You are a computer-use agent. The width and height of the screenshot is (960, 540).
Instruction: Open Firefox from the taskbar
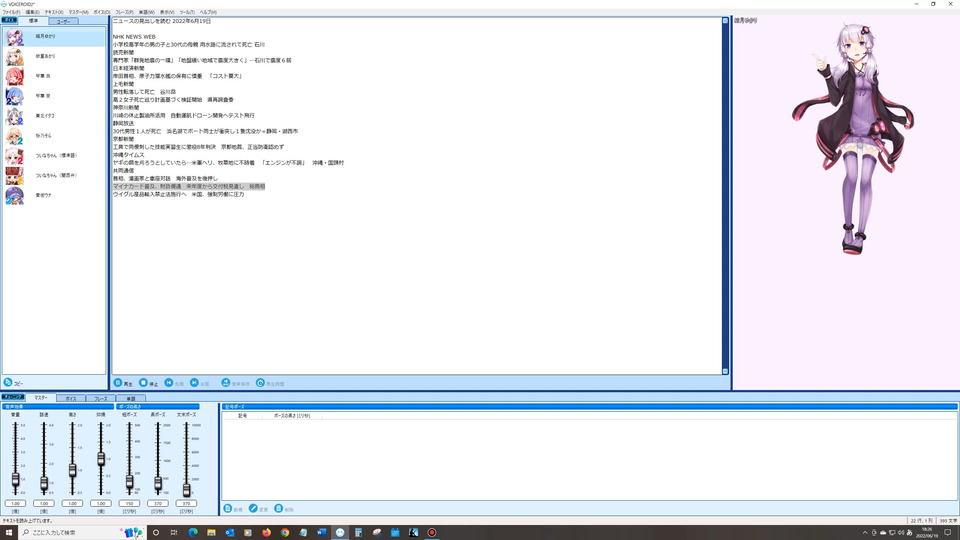(266, 532)
